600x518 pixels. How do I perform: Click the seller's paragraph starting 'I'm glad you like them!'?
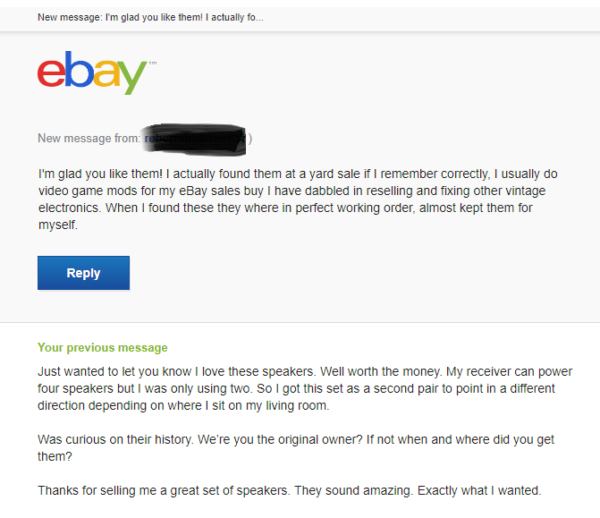pyautogui.click(x=298, y=199)
